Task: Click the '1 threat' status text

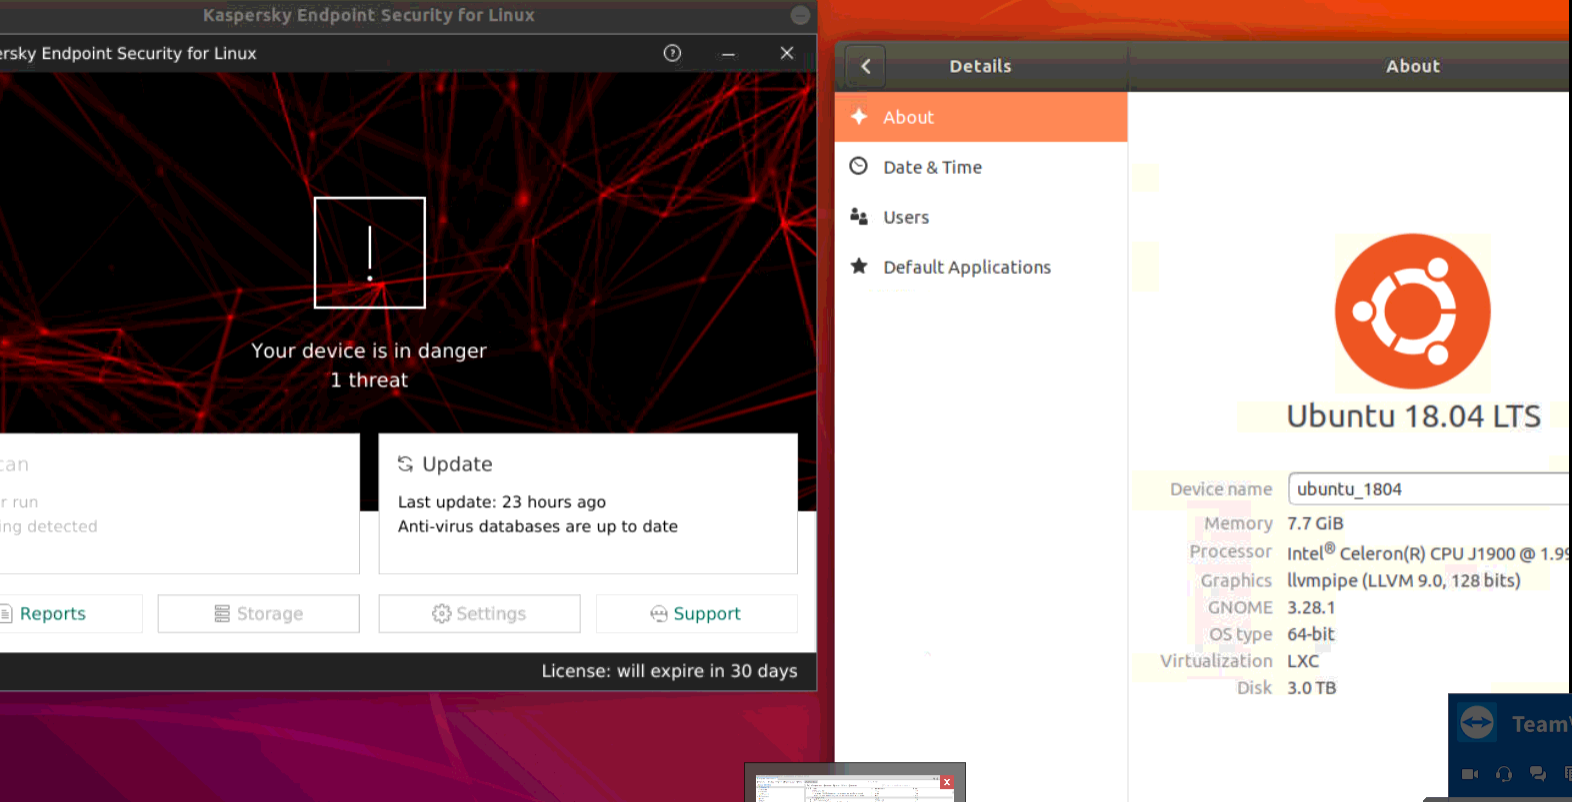Action: [369, 380]
